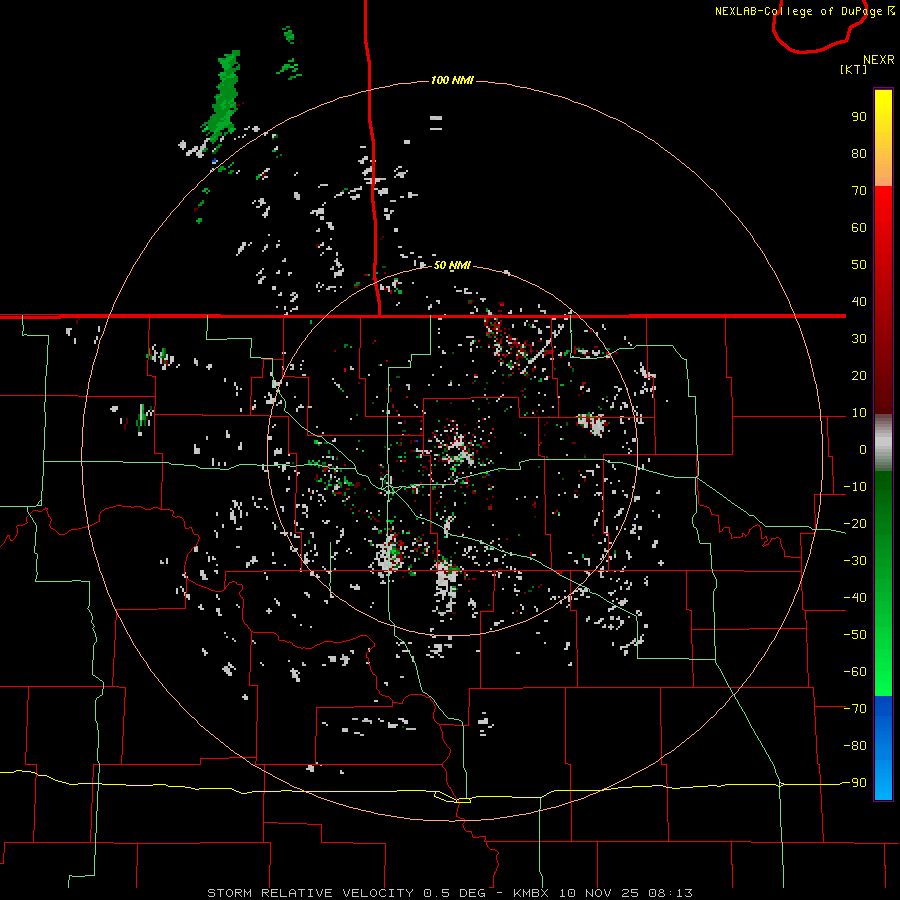Click the 0 value on the velocity scale
The image size is (900, 900).
point(863,450)
